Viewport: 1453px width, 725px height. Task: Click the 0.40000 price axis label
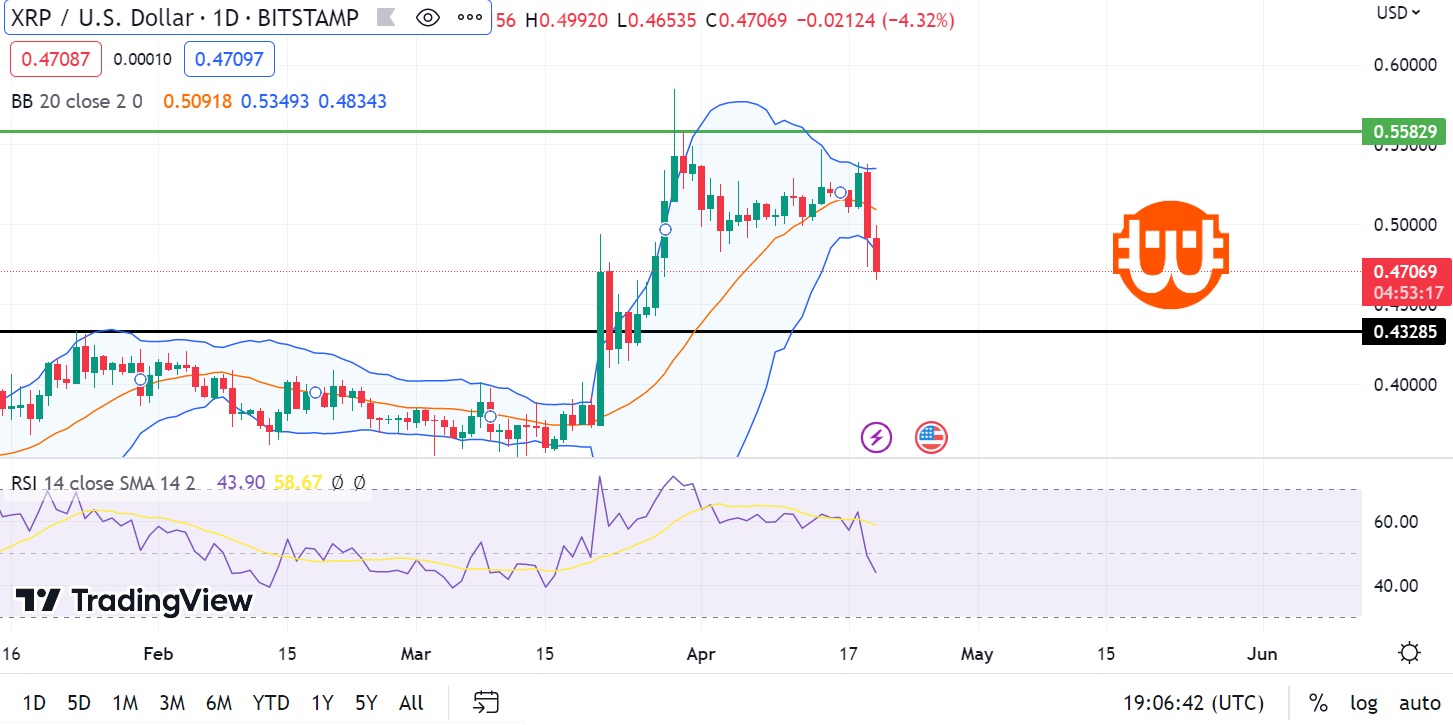1406,384
